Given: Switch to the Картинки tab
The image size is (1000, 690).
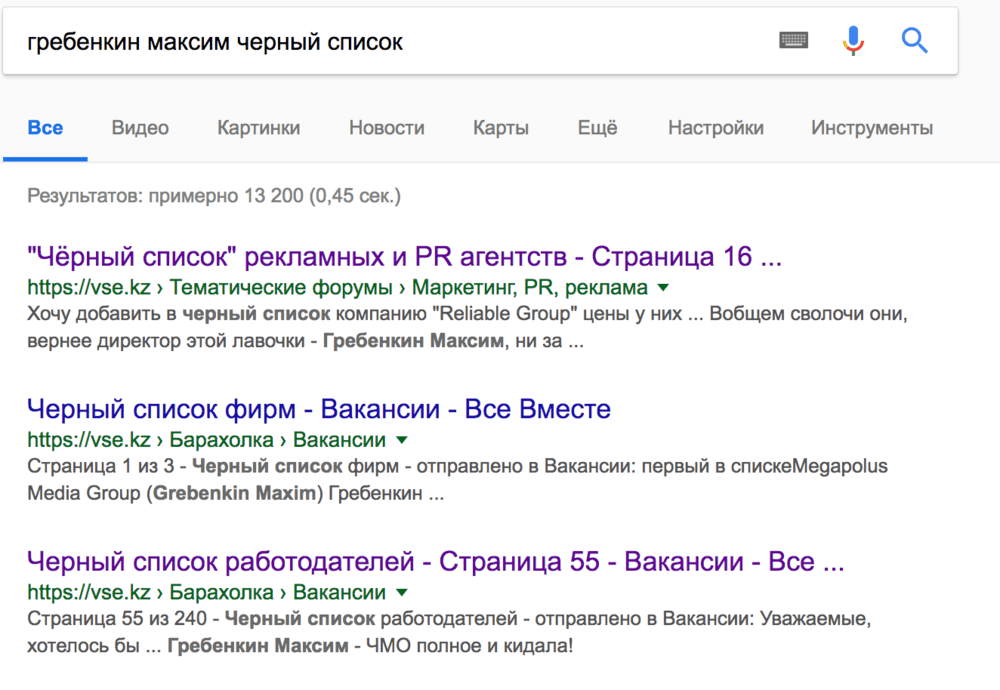Looking at the screenshot, I should [258, 128].
